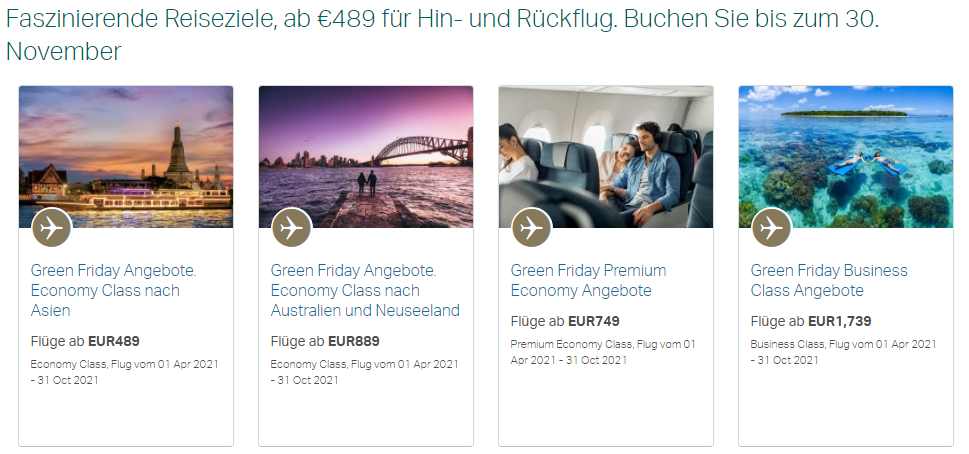Select the Sydney Harbour Bridge image
This screenshot has width=969, height=454.
(366, 157)
